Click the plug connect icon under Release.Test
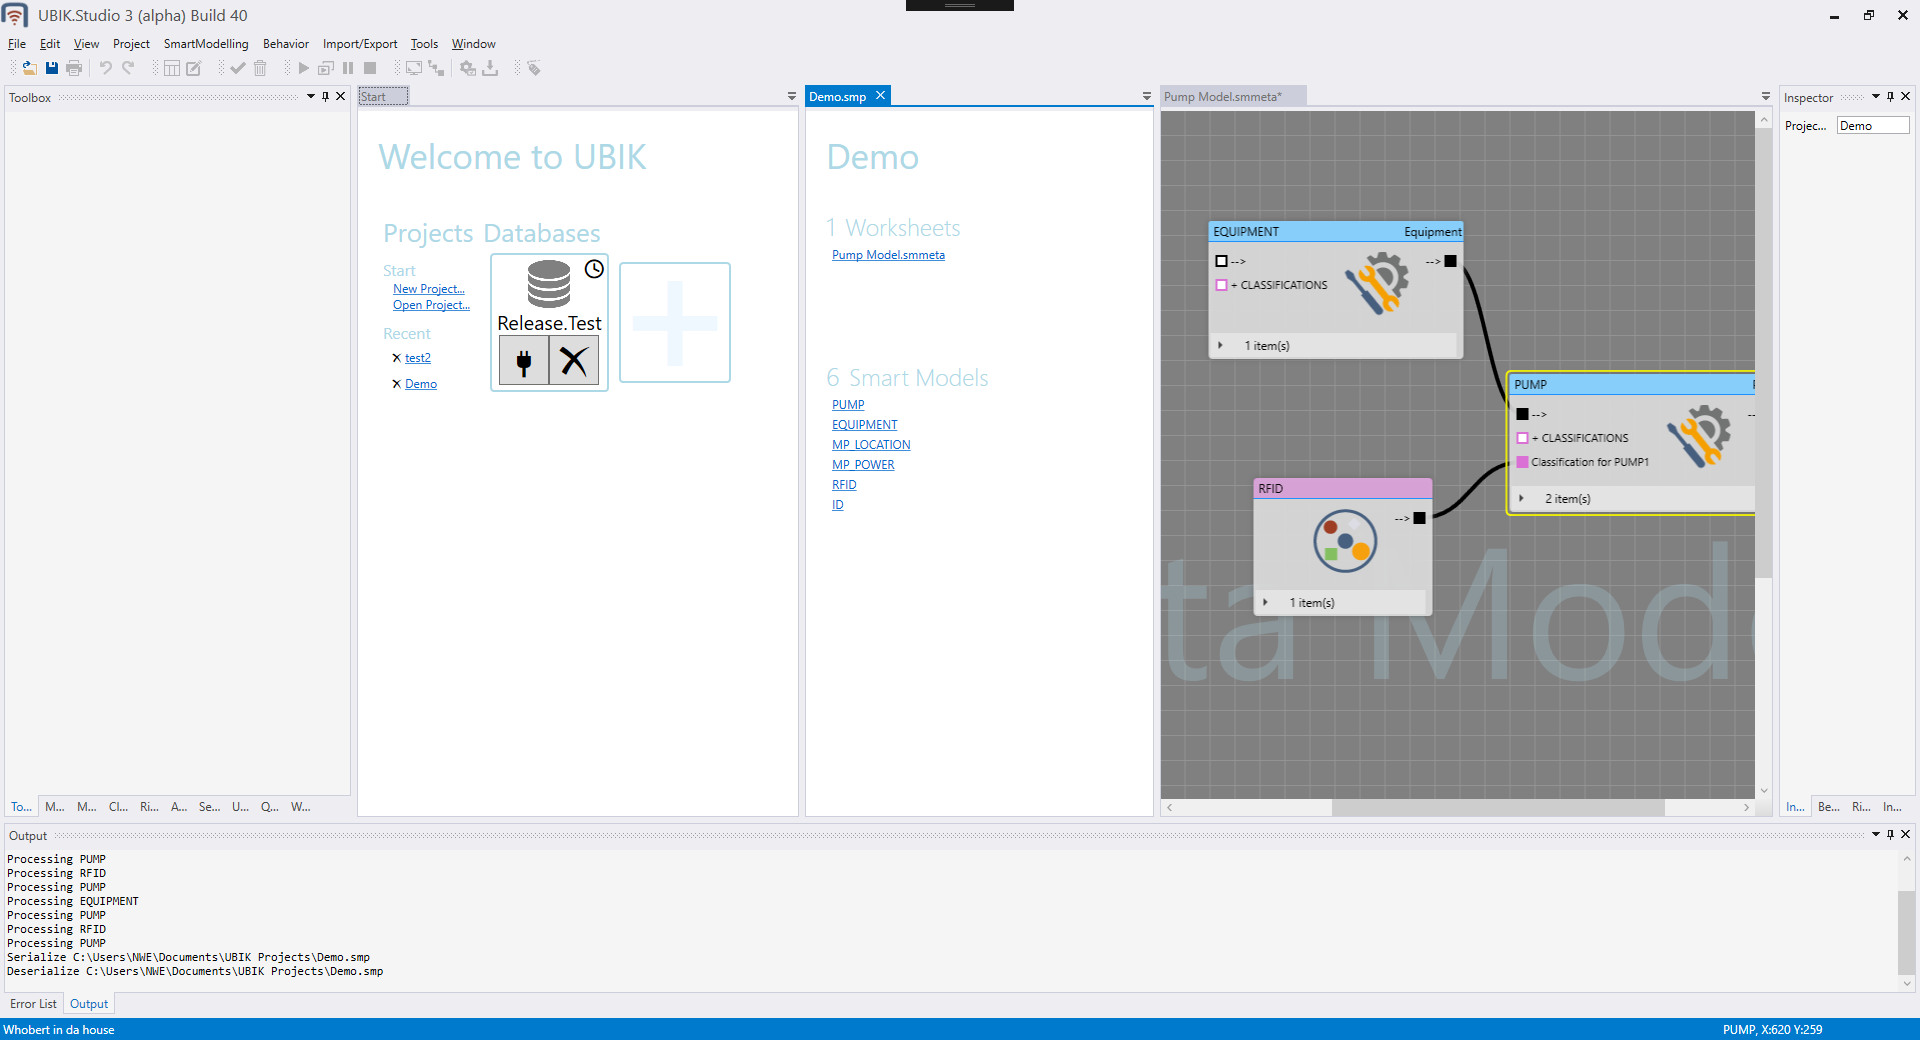Screen dimensions: 1920x1040 click(x=524, y=361)
